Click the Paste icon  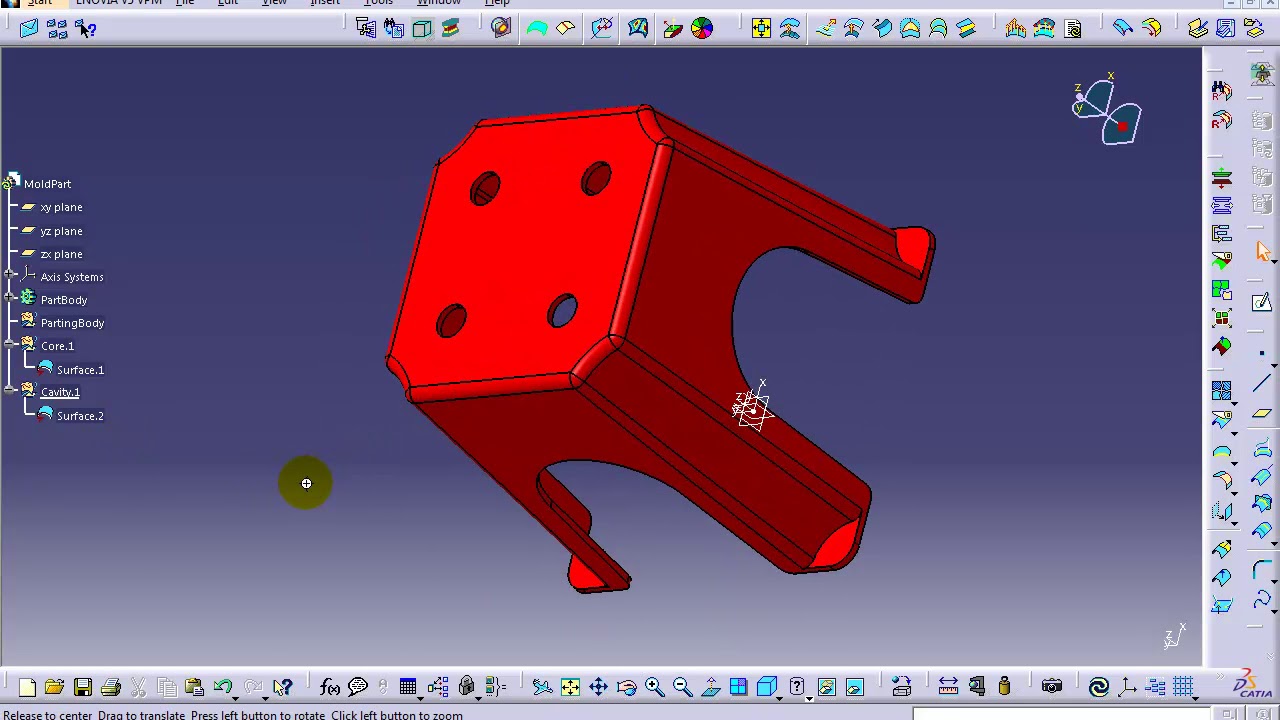(x=195, y=687)
